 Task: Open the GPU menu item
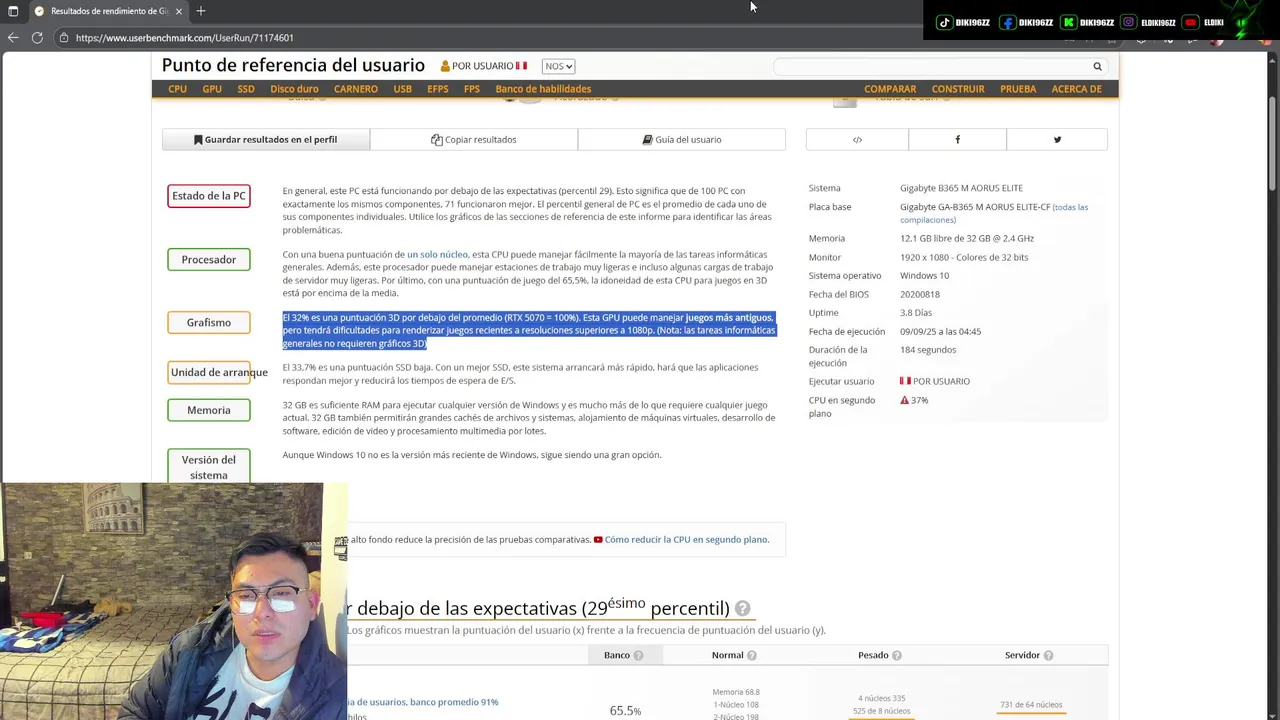point(212,89)
